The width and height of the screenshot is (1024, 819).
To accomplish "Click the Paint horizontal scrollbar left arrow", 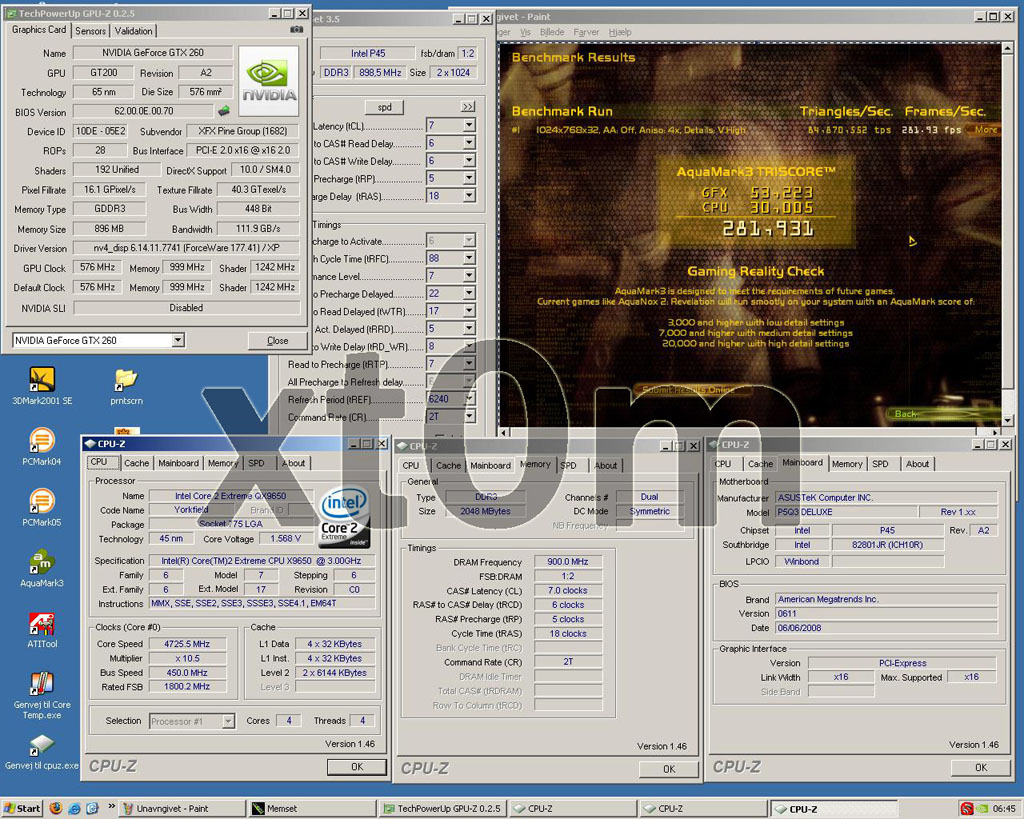I will 503,432.
